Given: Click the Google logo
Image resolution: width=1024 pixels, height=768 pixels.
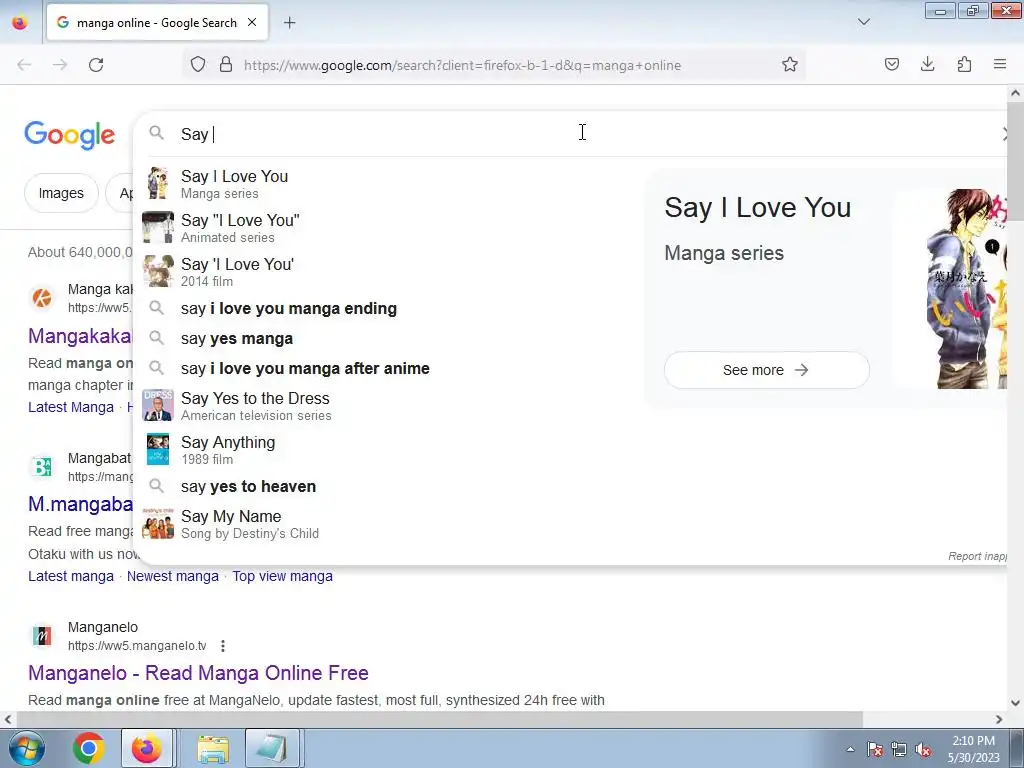Looking at the screenshot, I should 70,135.
